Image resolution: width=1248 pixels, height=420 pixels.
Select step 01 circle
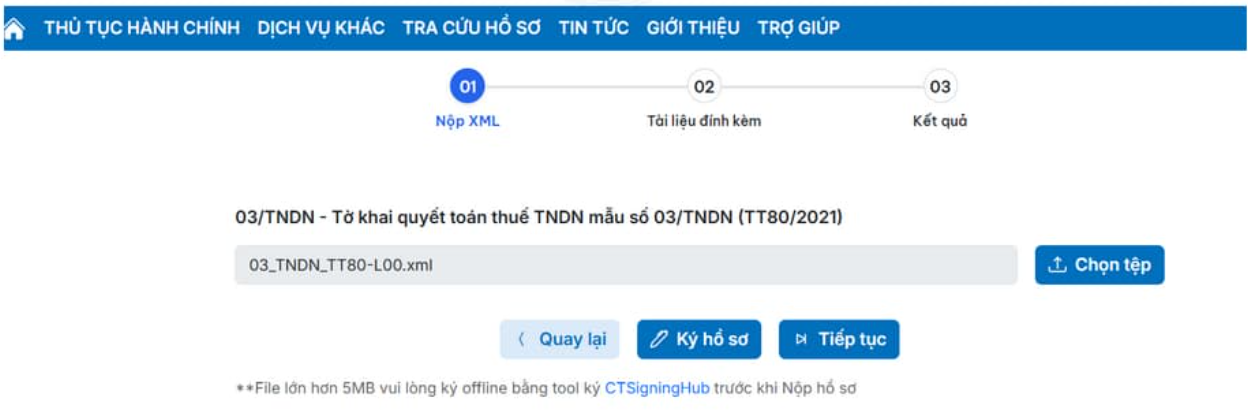pyautogui.click(x=467, y=87)
